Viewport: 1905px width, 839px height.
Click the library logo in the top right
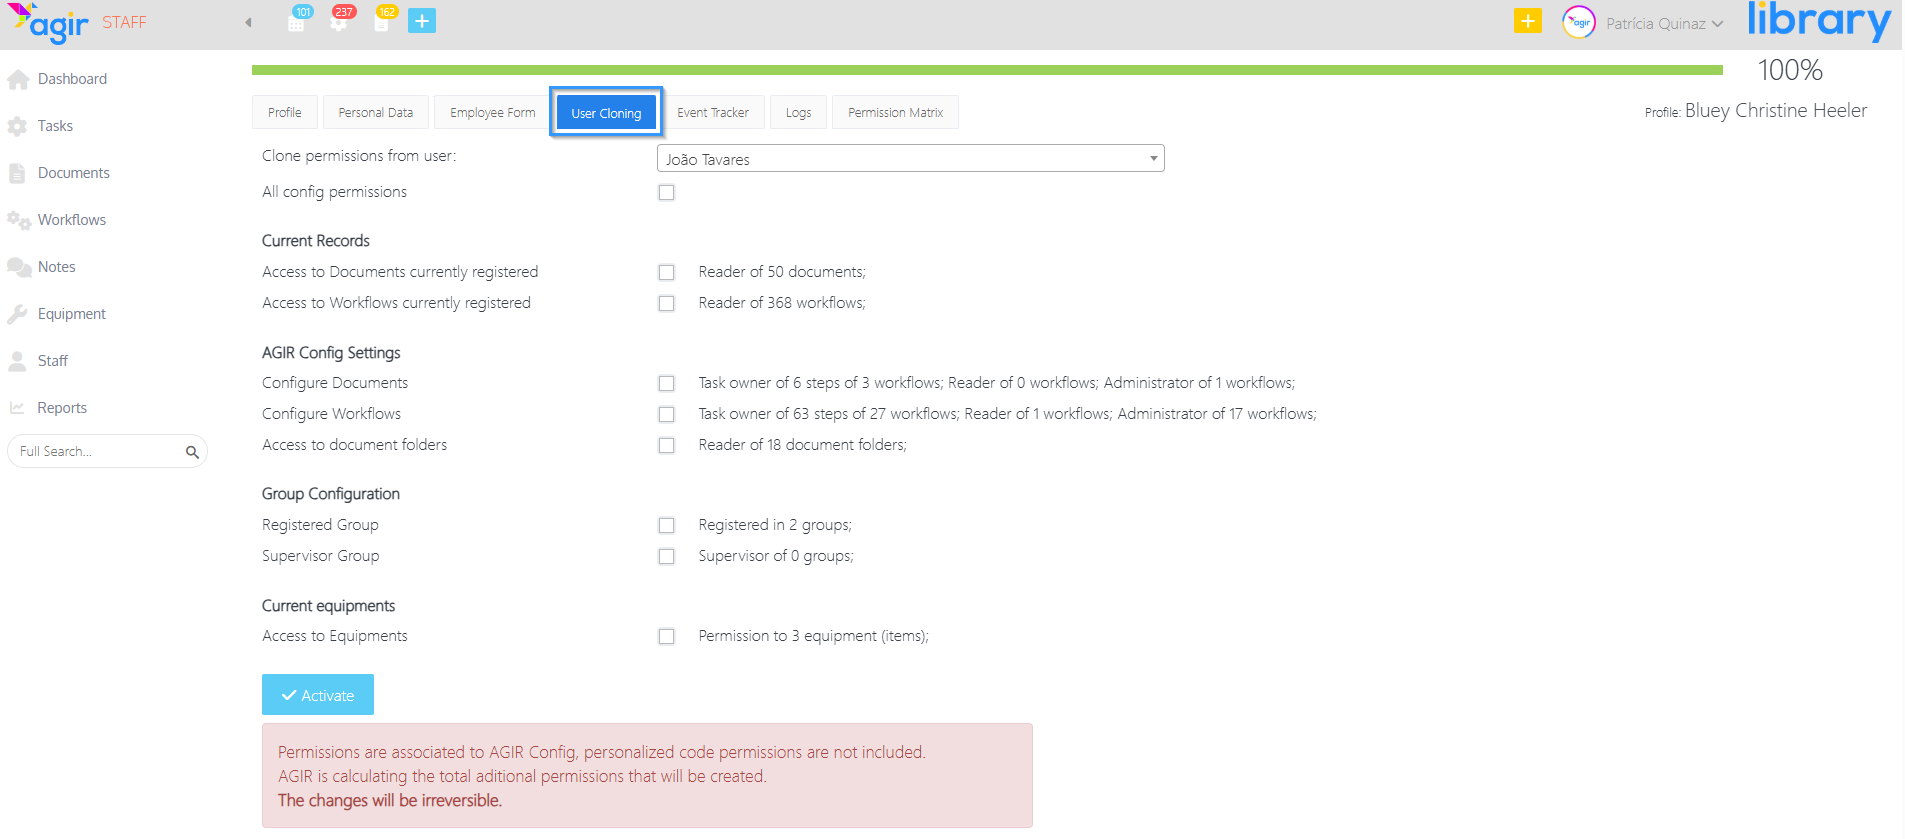click(x=1819, y=22)
